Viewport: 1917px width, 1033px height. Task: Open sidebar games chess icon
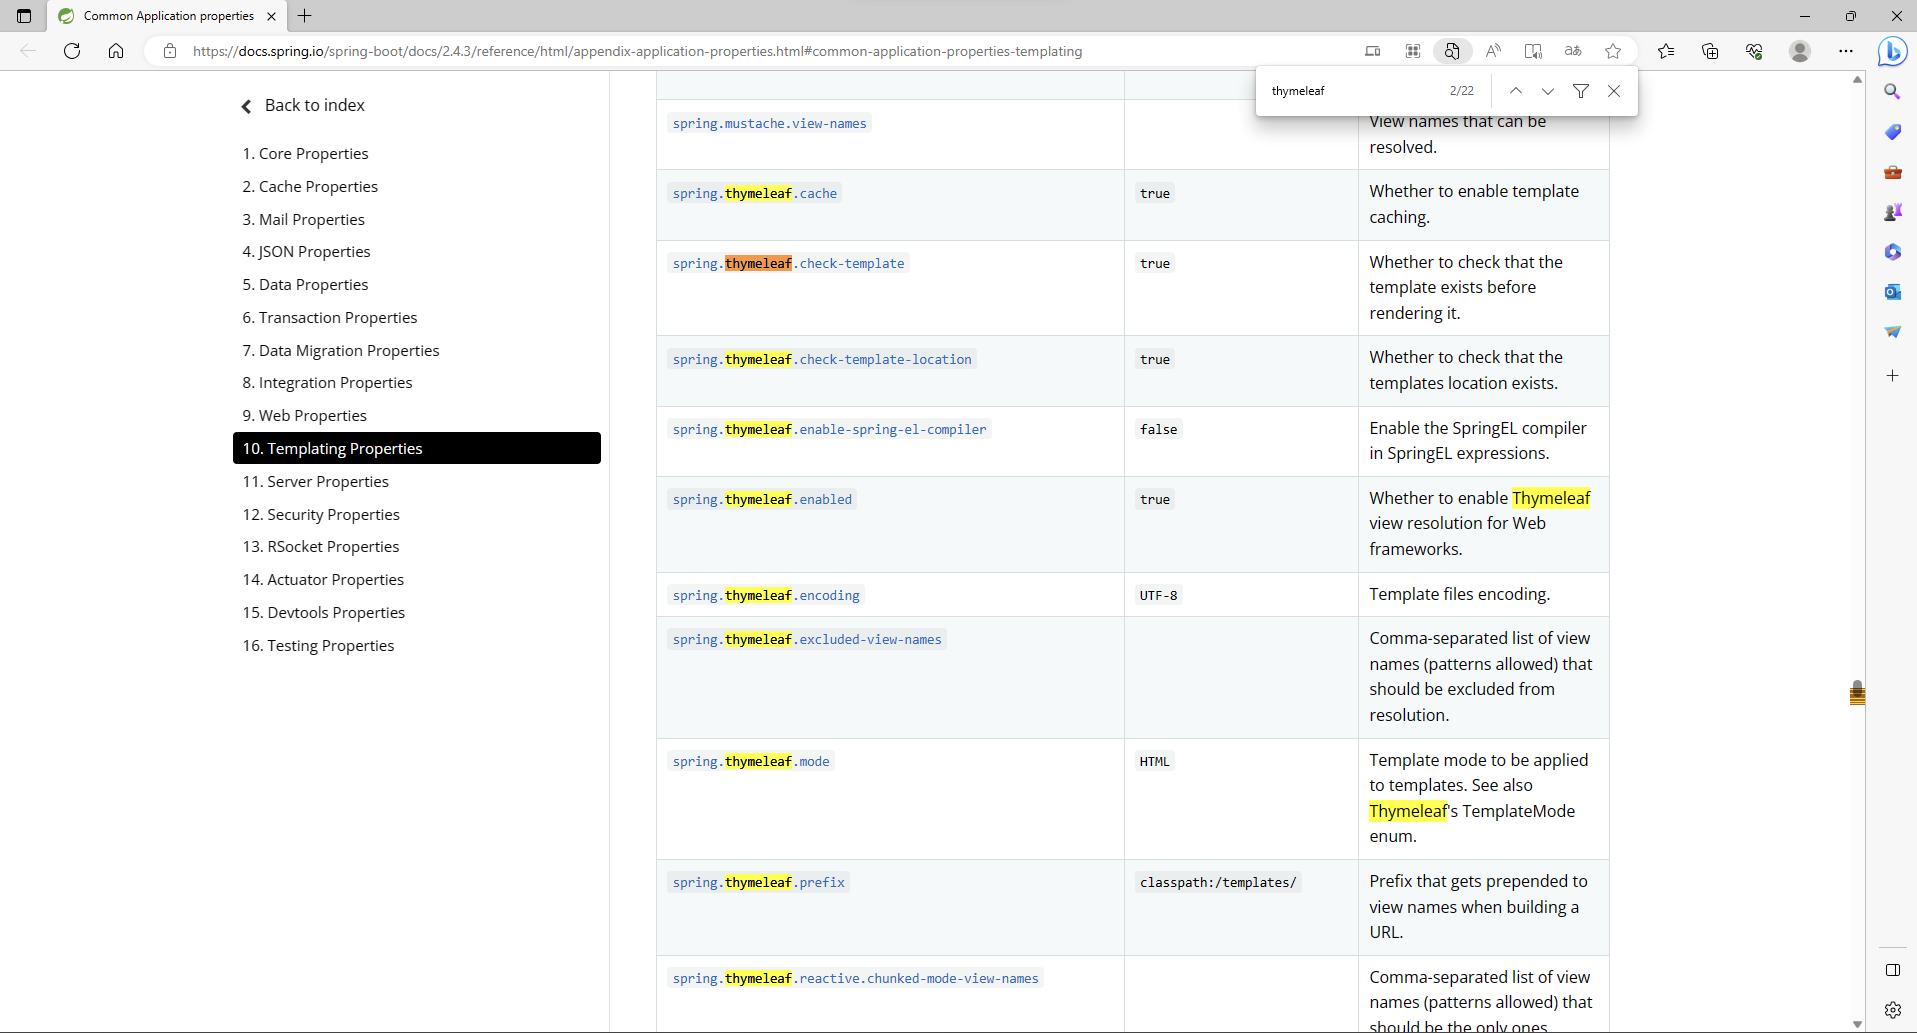1892,212
